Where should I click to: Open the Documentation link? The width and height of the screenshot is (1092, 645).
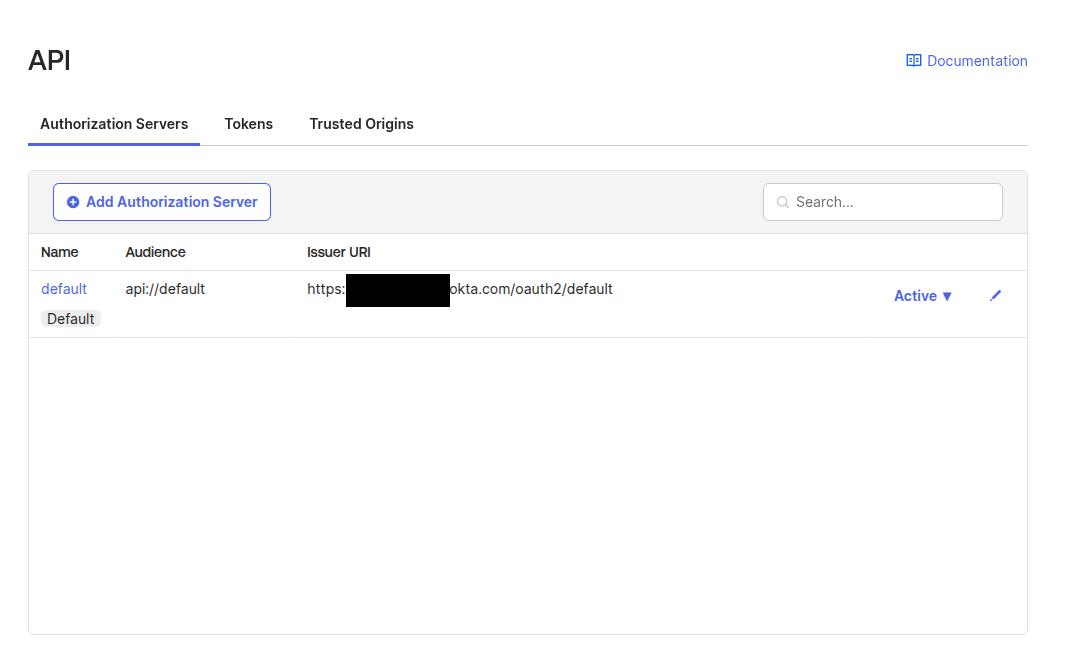click(x=976, y=61)
